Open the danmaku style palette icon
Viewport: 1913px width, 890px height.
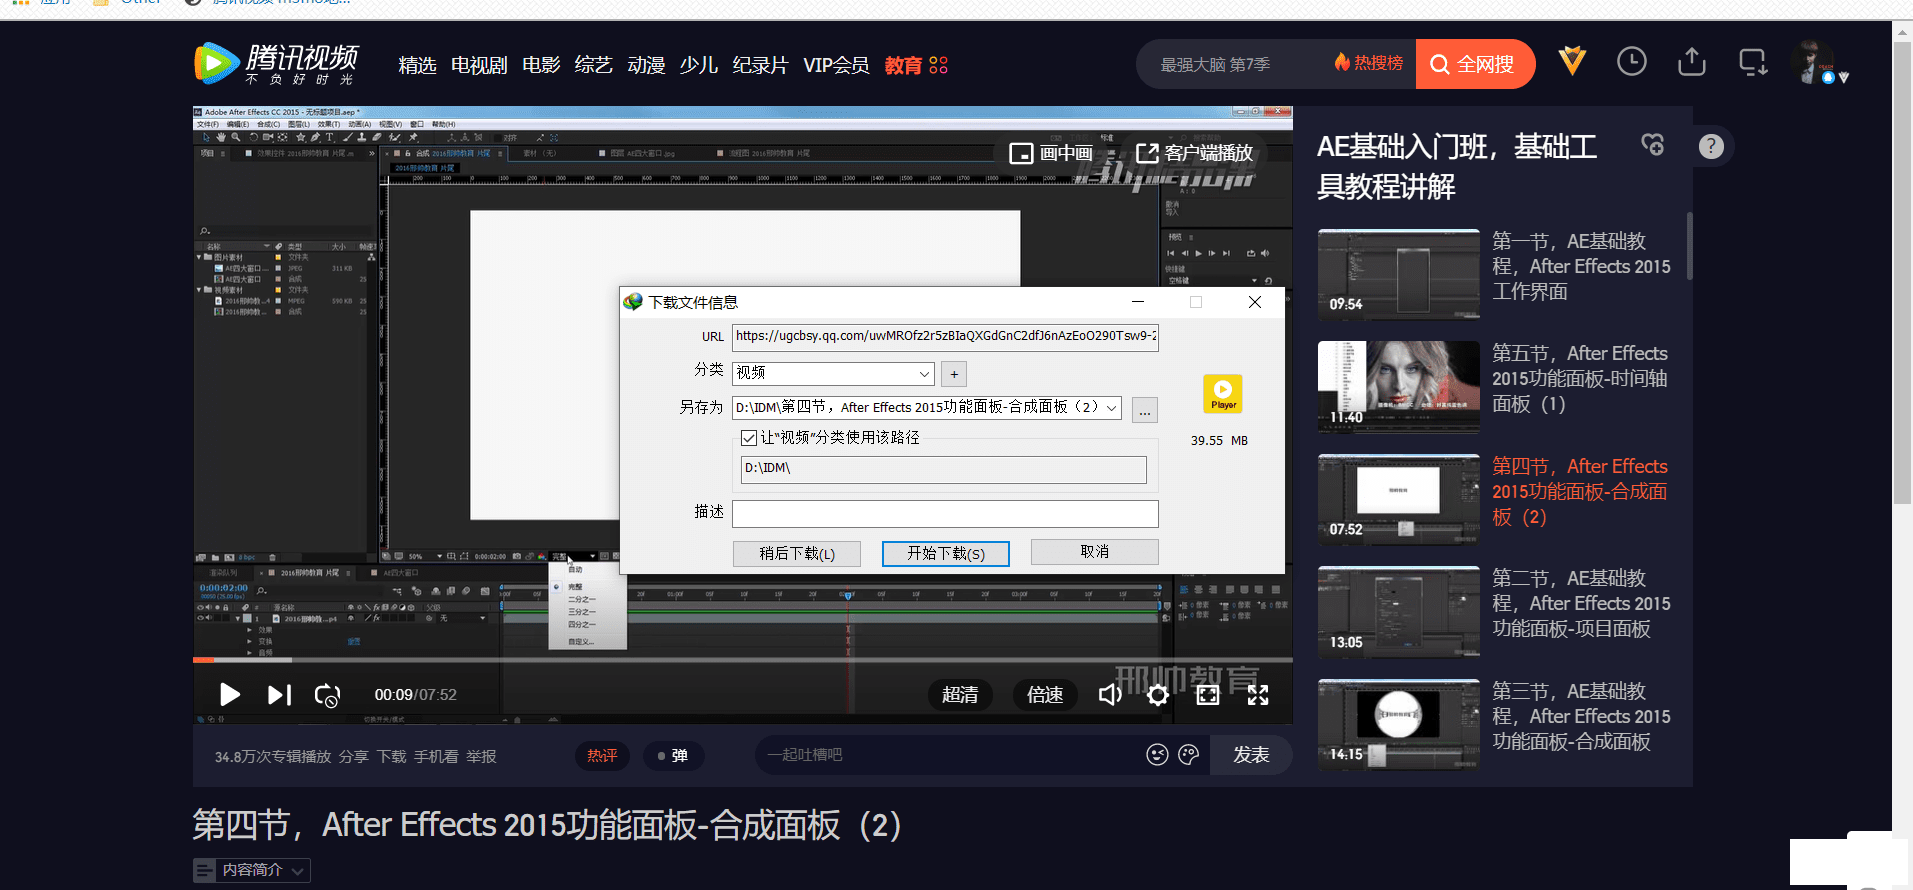1188,755
